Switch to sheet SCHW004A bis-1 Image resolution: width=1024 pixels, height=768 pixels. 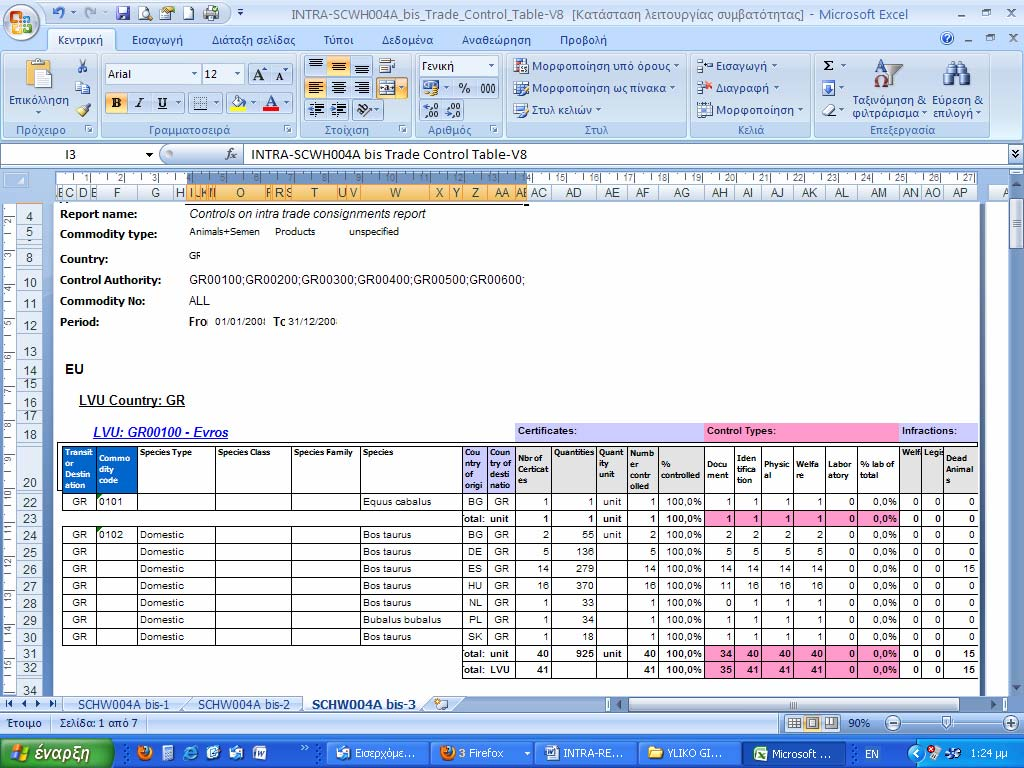[x=123, y=705]
